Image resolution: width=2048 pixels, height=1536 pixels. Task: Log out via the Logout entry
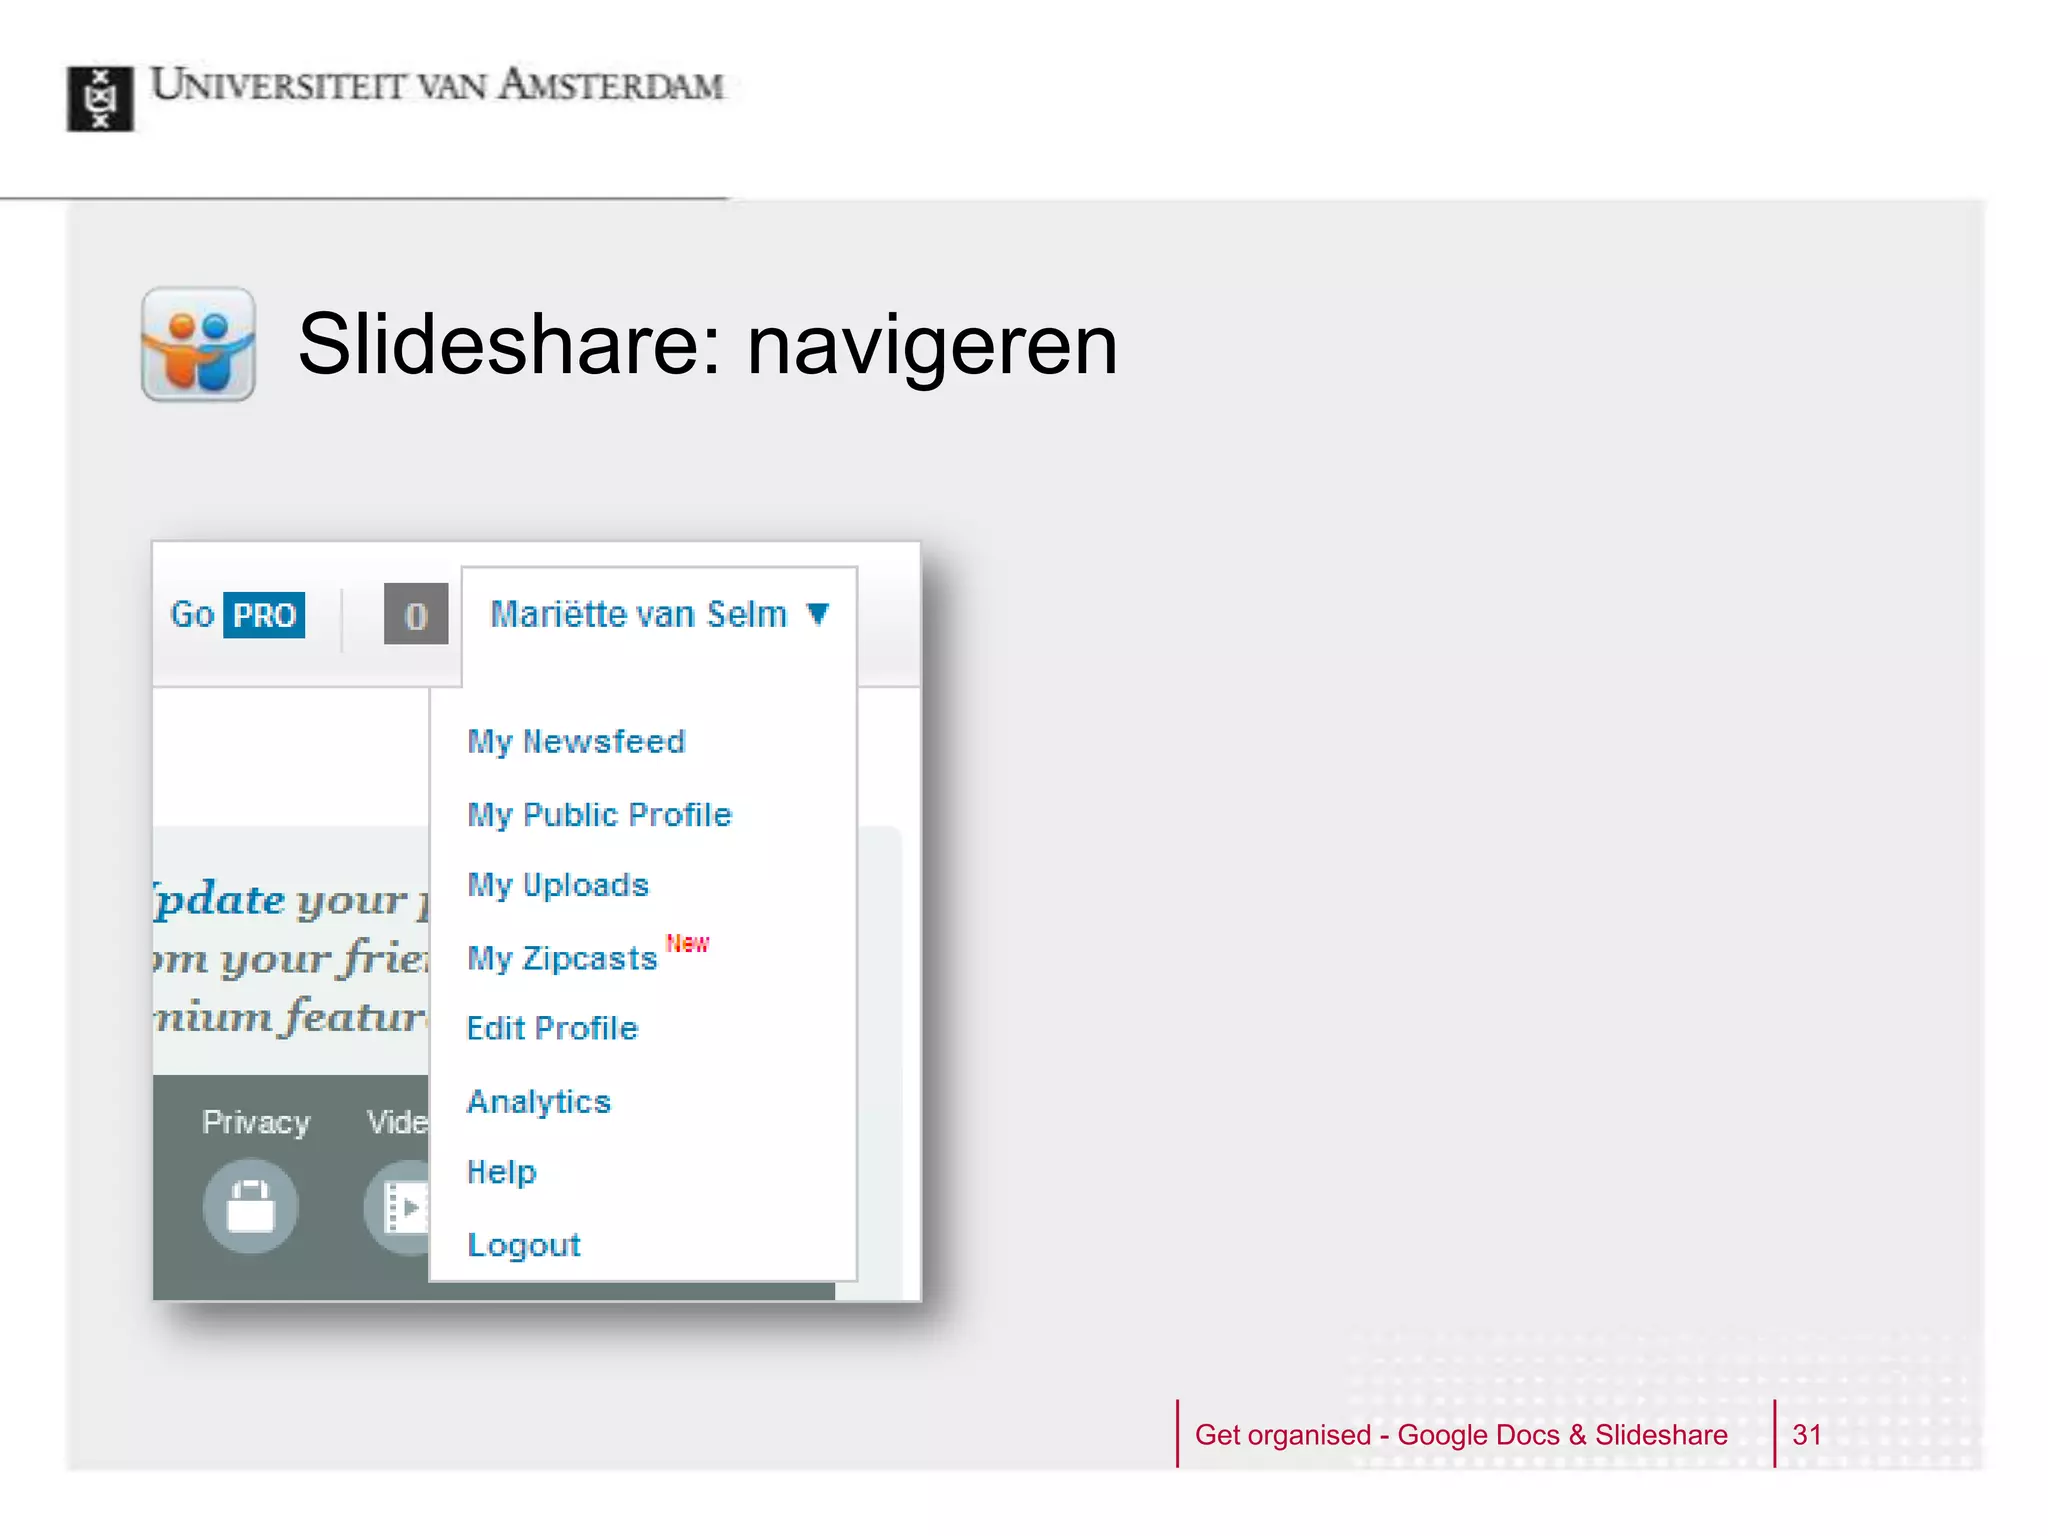524,1245
